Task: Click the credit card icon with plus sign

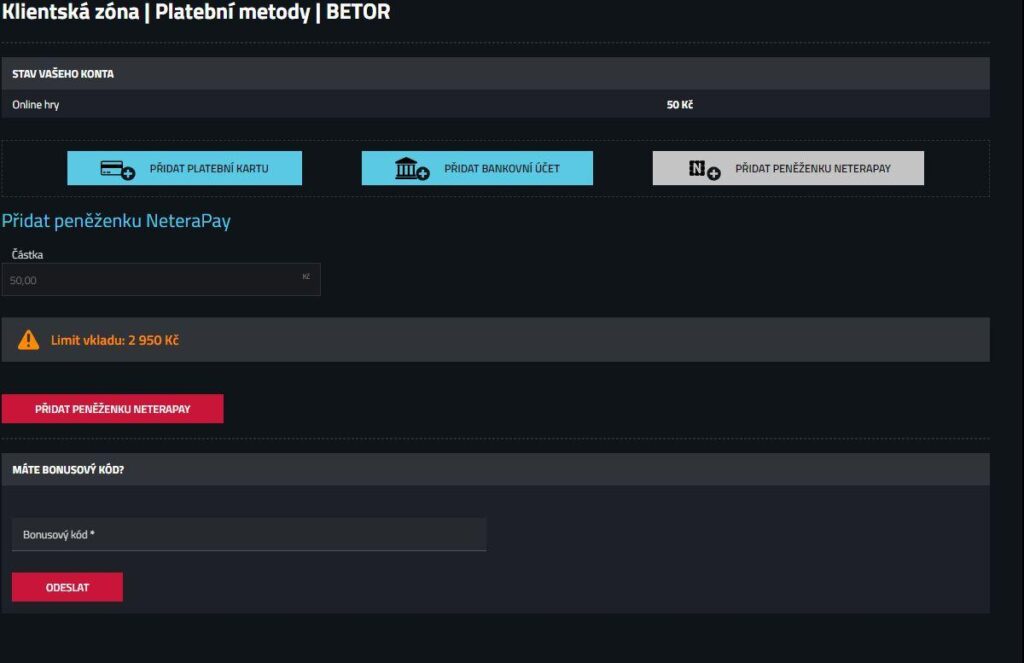Action: [x=117, y=170]
